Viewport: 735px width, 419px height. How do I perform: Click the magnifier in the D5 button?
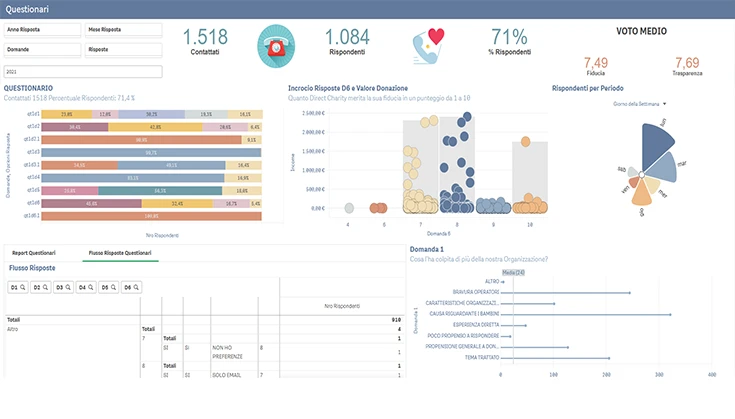tap(113, 287)
